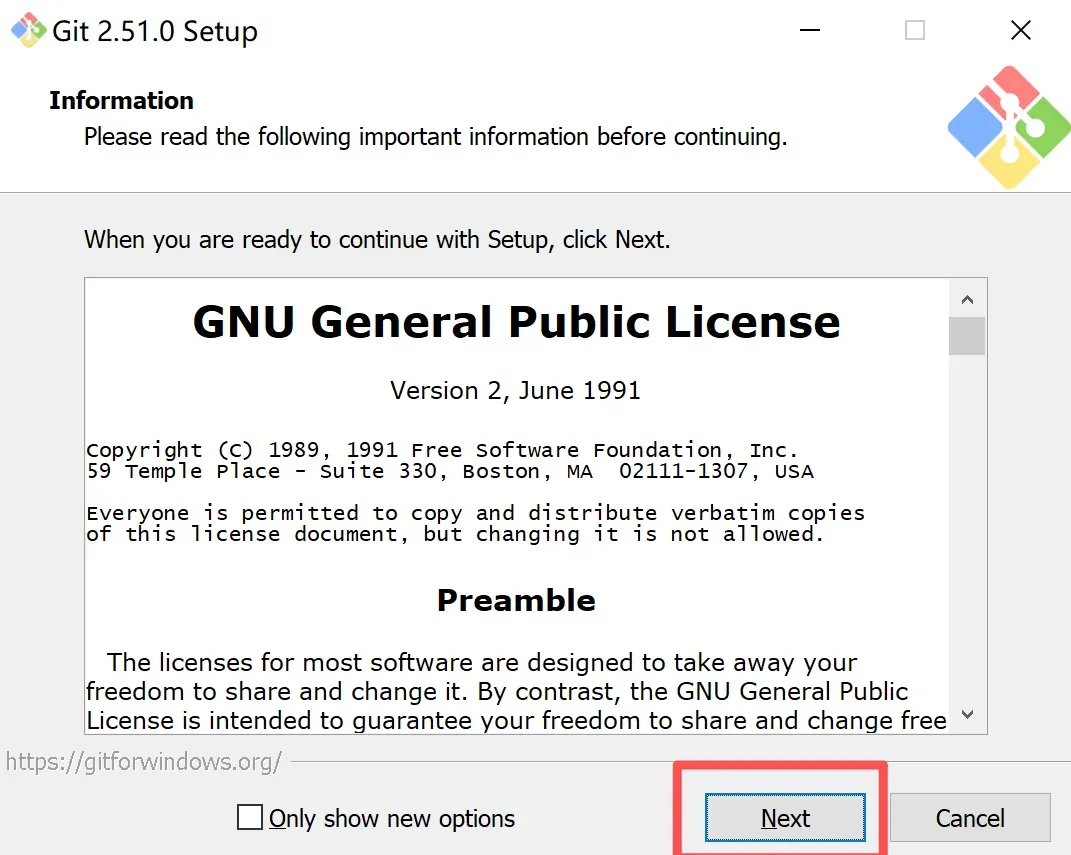Click the Git icon in title bar
This screenshot has height=855, width=1071.
click(x=28, y=30)
